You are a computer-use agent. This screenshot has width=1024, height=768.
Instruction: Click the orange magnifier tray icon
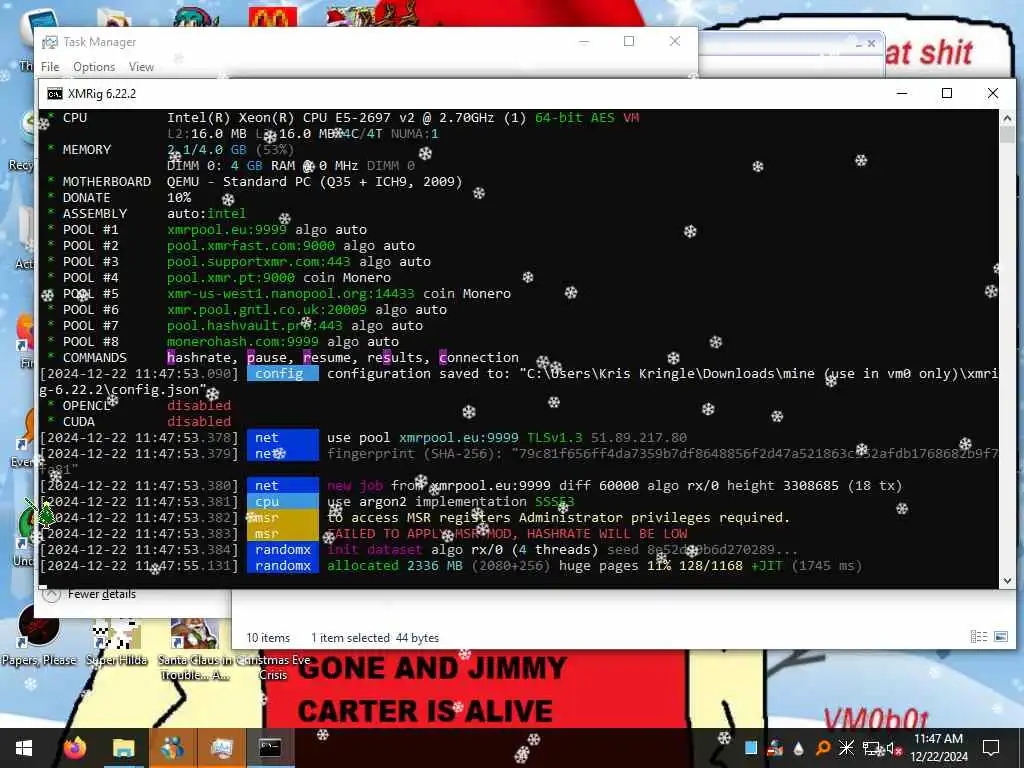point(822,748)
